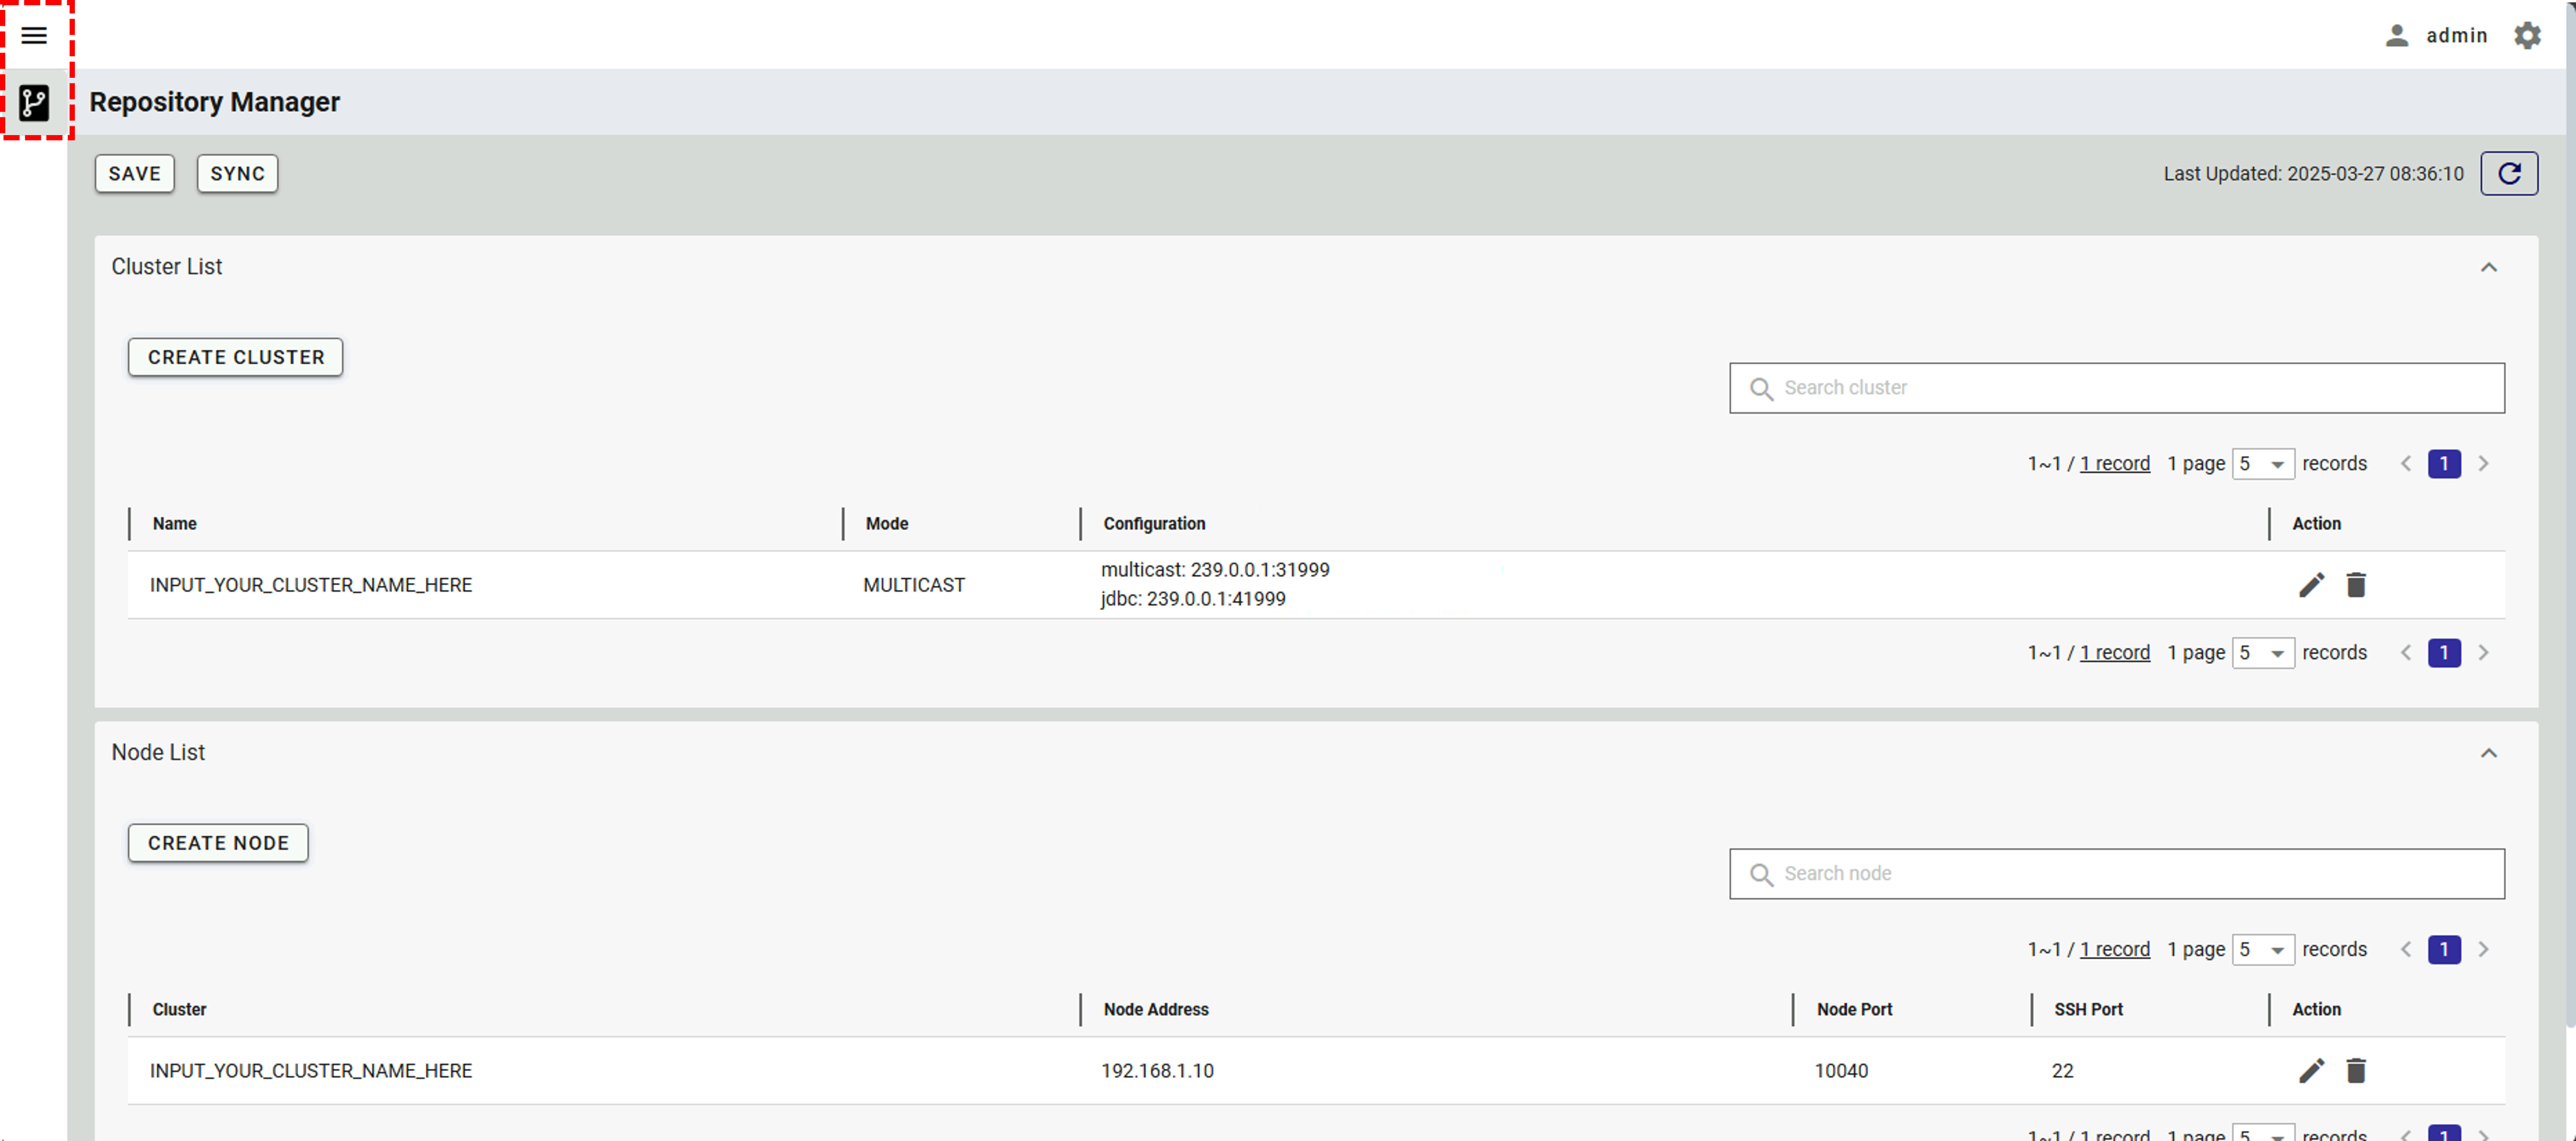Viewport: 2576px width, 1141px height.
Task: Click the admin user icon
Action: (2396, 36)
